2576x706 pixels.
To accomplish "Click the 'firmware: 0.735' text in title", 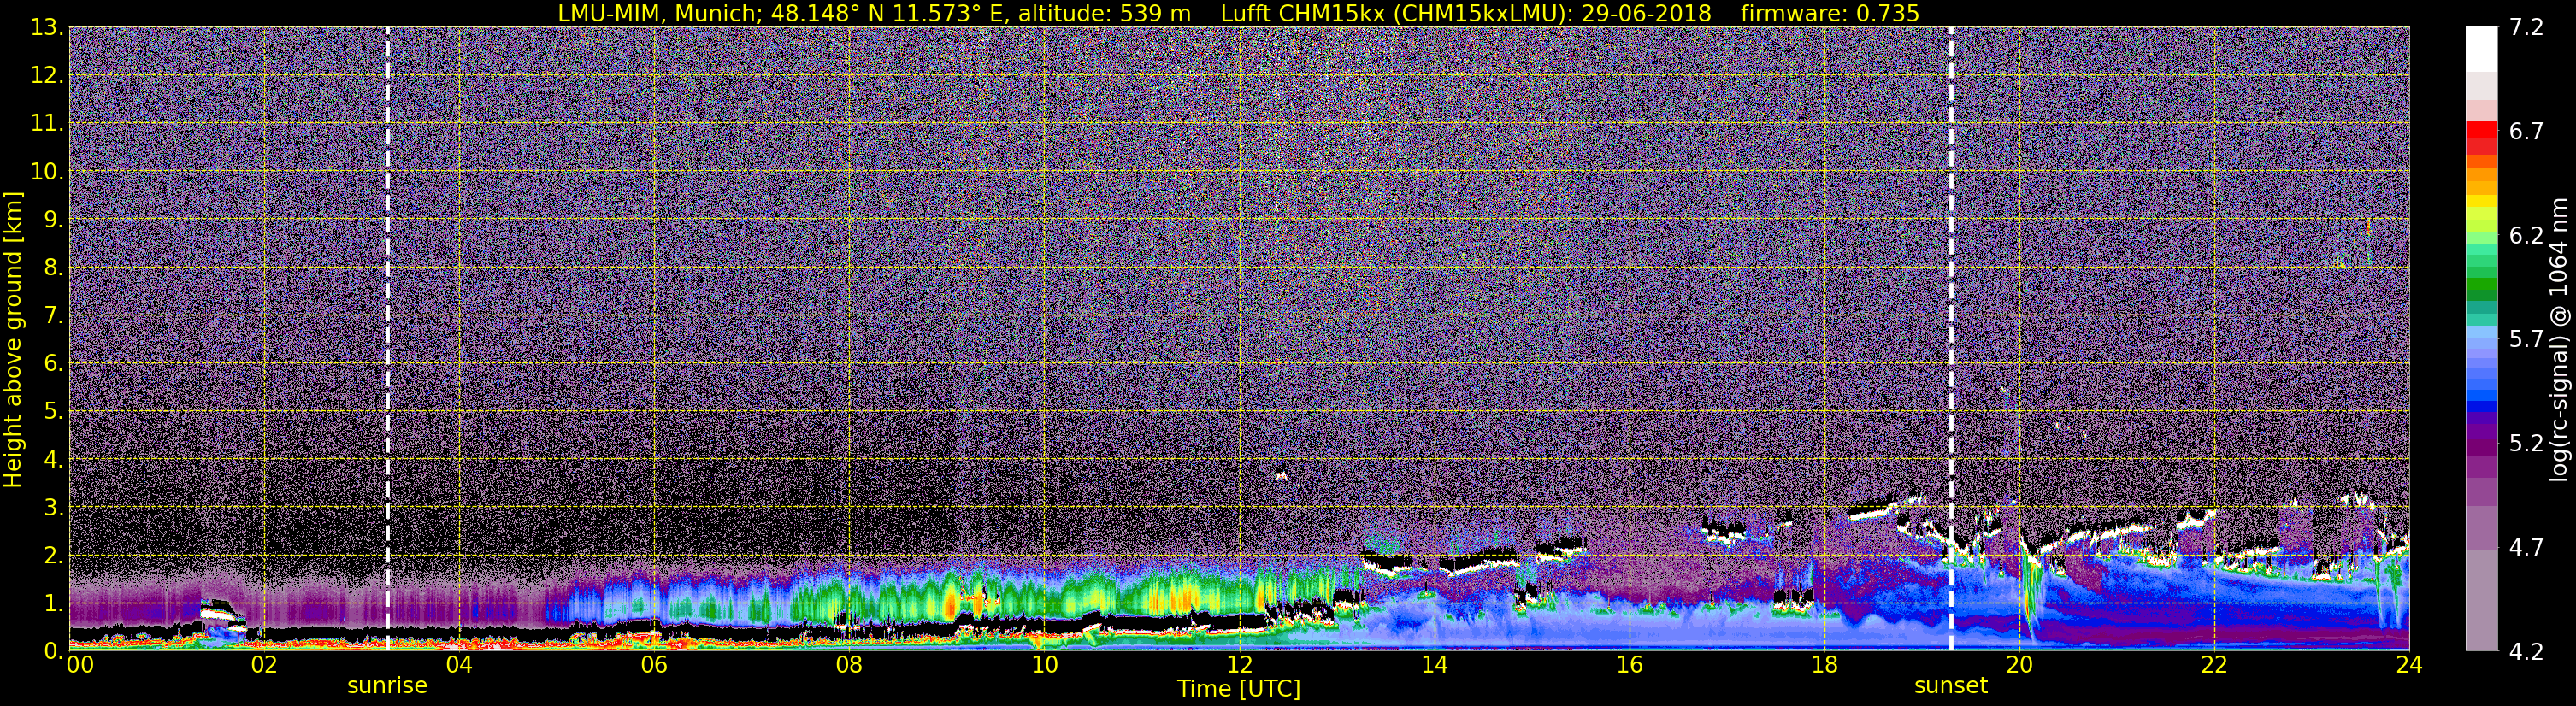I will pos(1829,13).
